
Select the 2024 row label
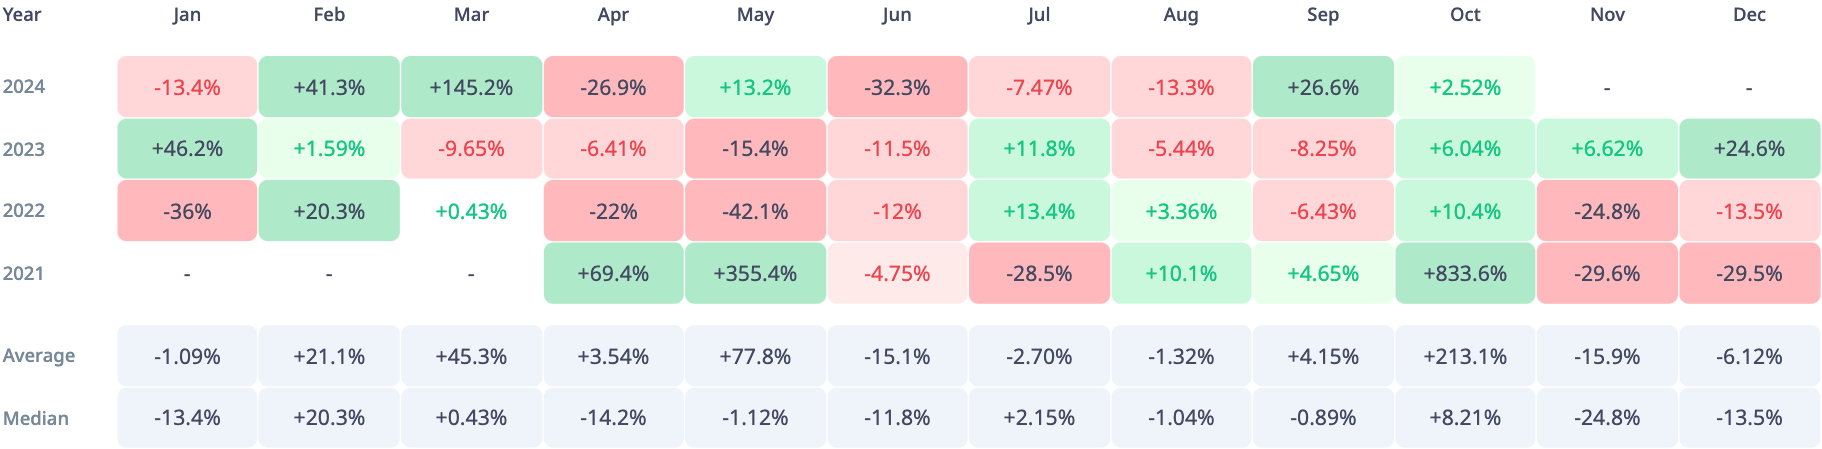(x=24, y=87)
